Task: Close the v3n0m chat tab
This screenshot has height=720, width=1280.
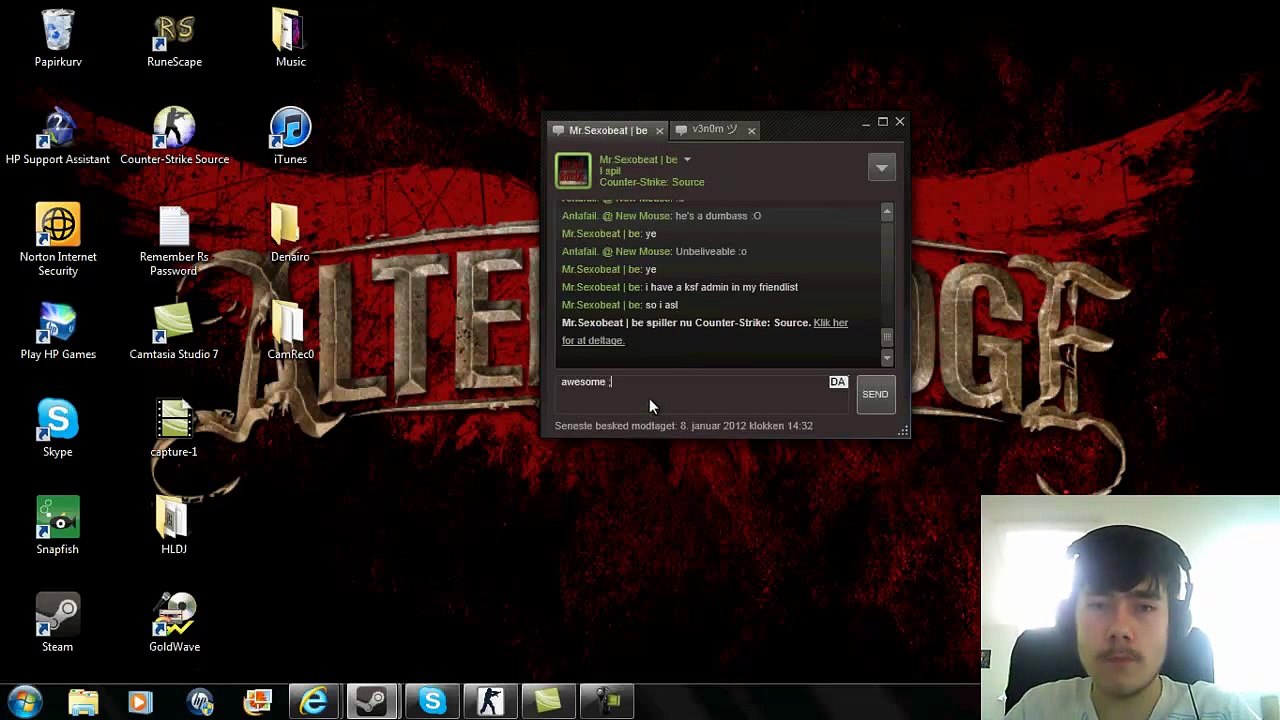Action: pyautogui.click(x=751, y=131)
